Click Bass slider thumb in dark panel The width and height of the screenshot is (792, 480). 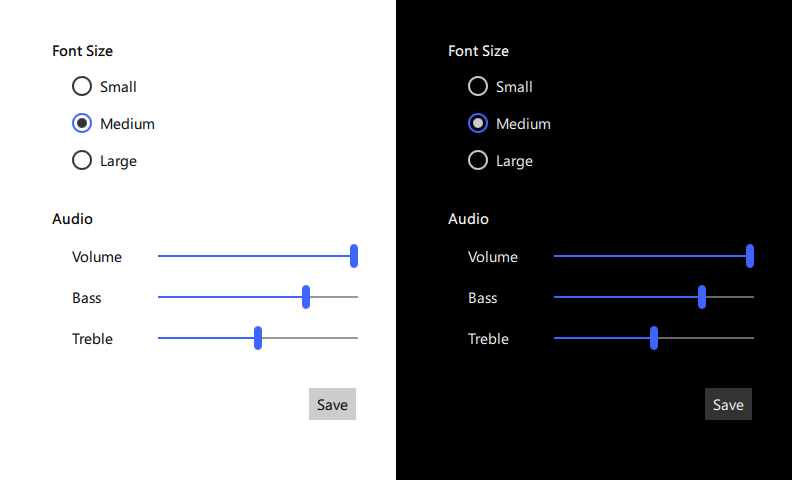point(702,297)
